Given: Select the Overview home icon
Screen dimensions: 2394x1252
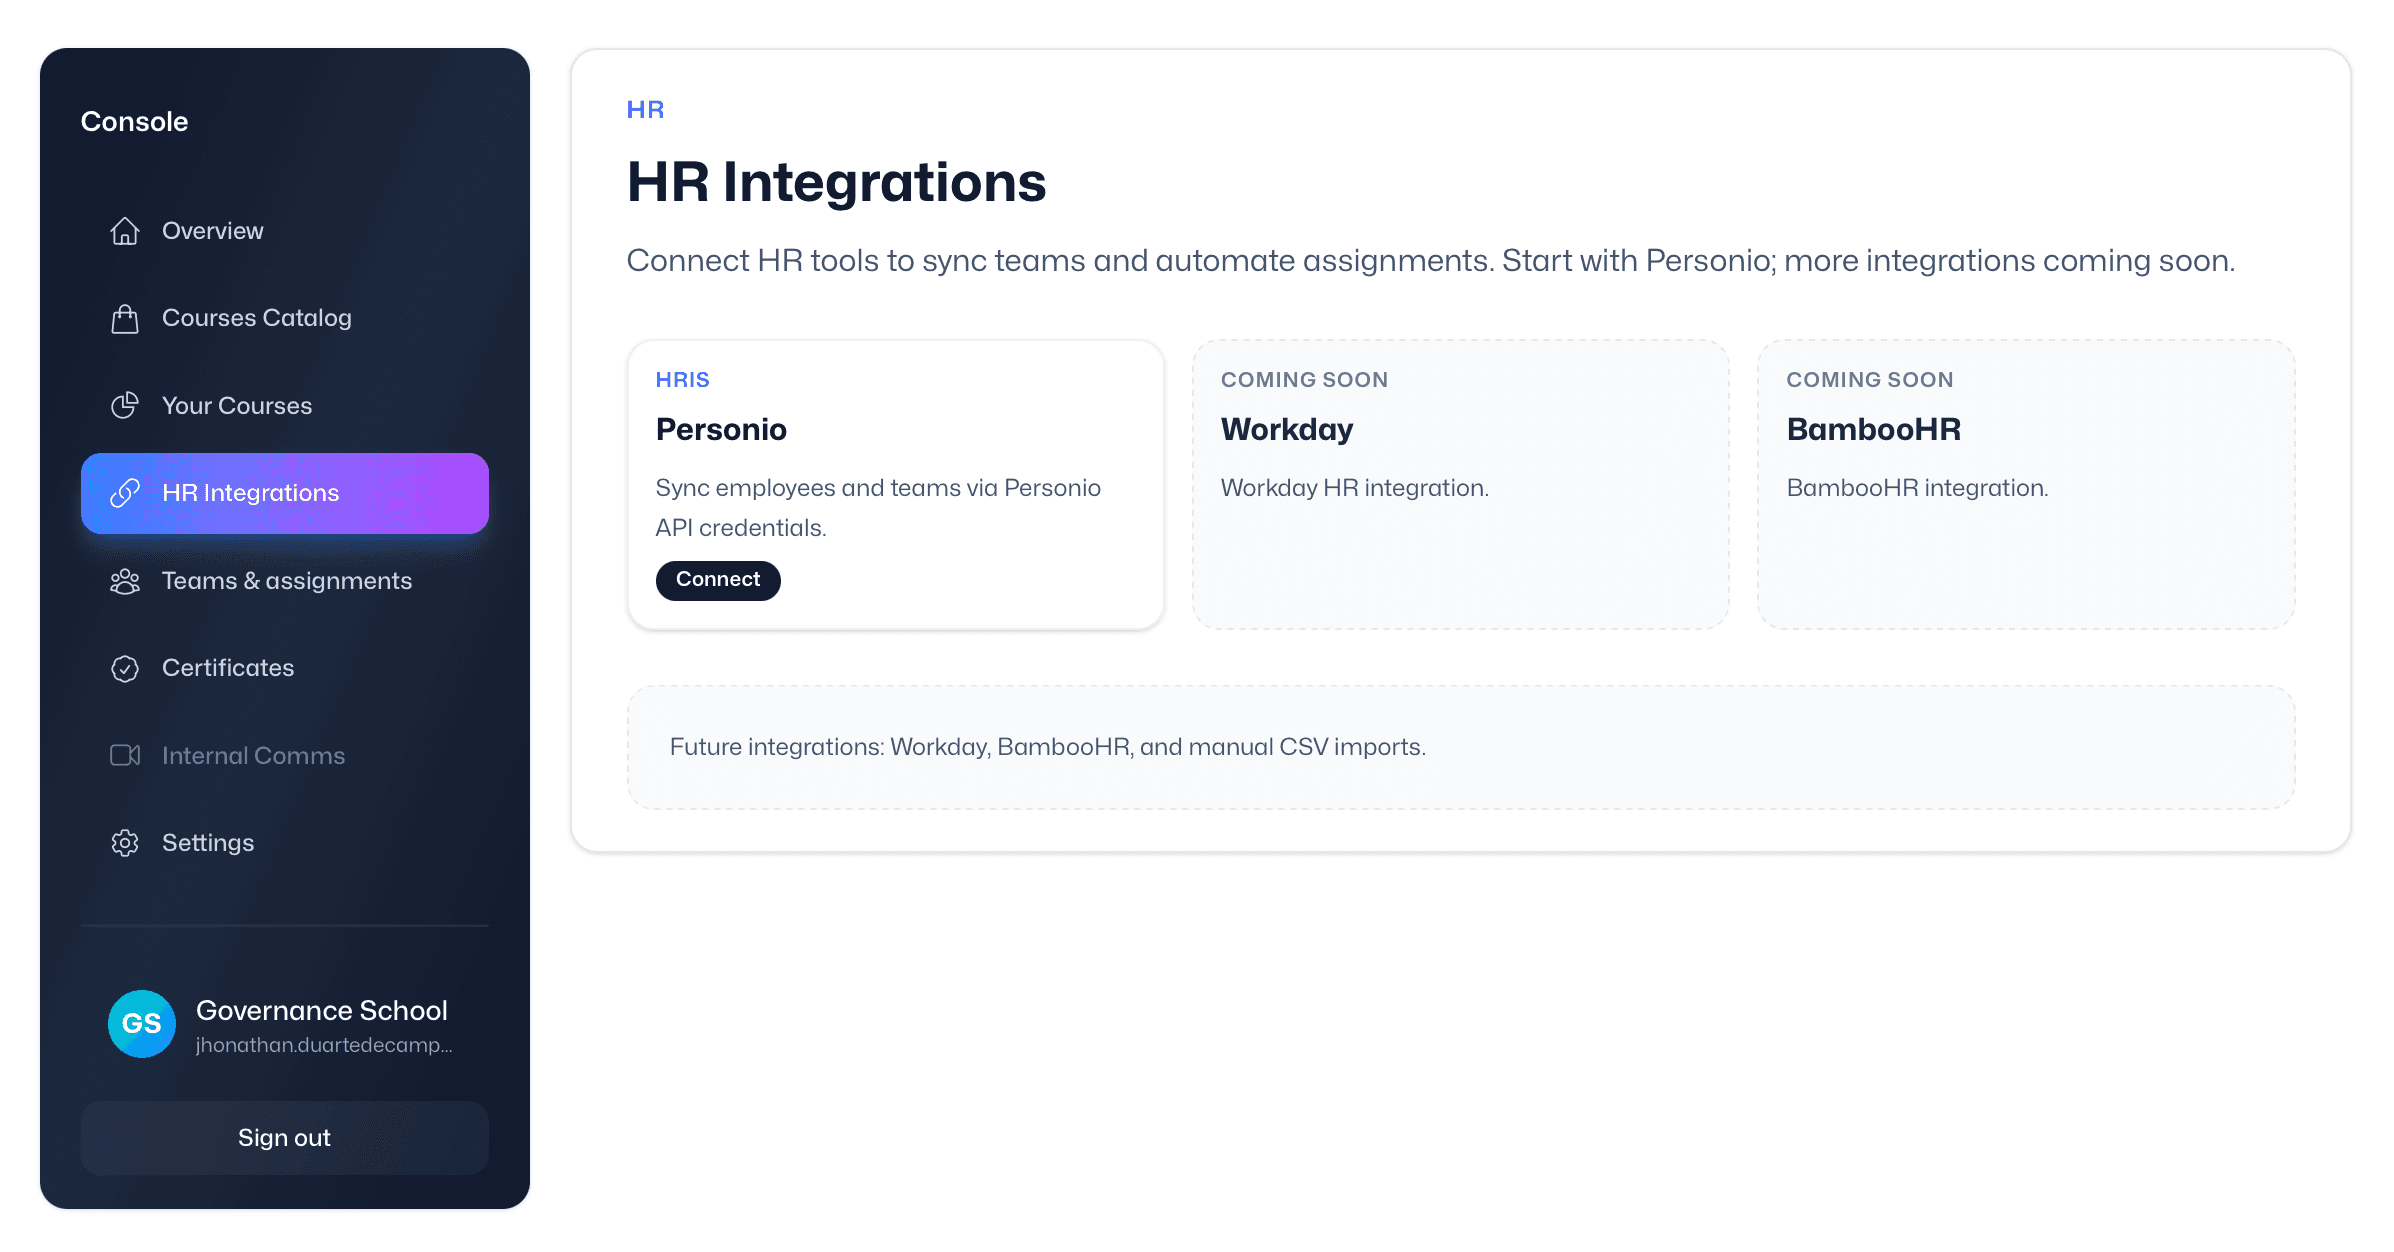Looking at the screenshot, I should coord(124,230).
